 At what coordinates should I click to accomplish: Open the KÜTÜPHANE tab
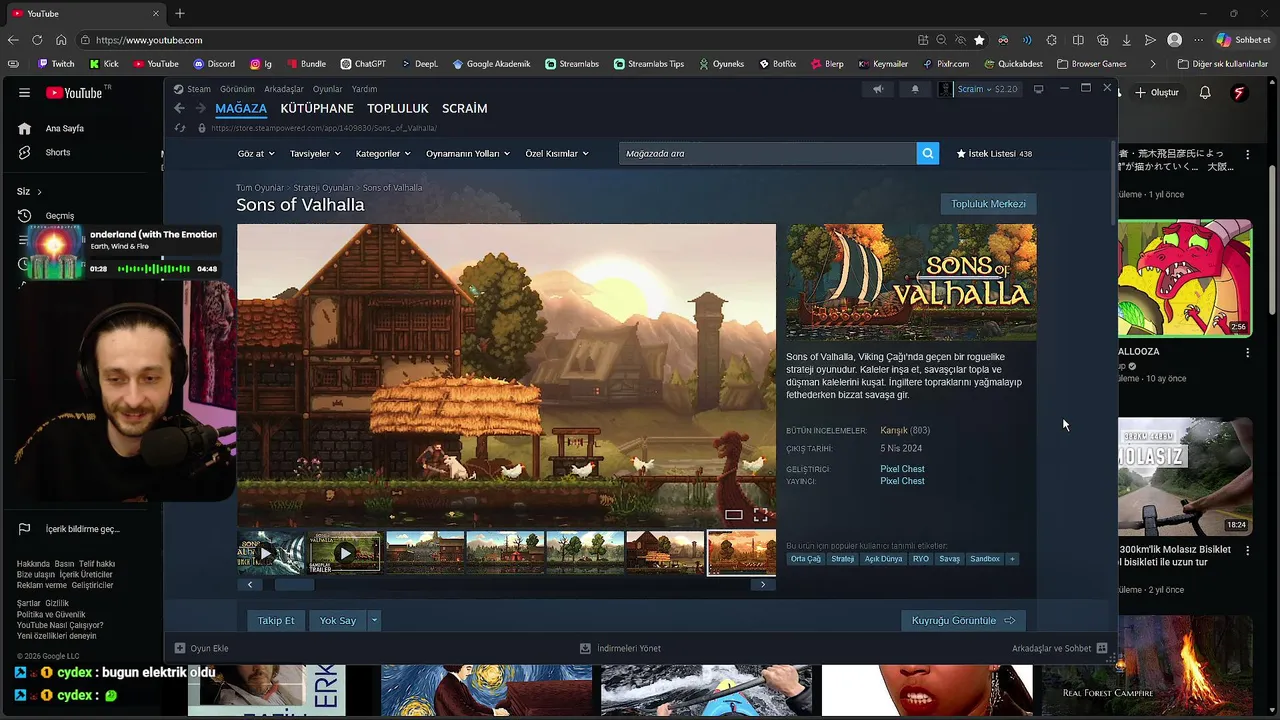tap(317, 108)
